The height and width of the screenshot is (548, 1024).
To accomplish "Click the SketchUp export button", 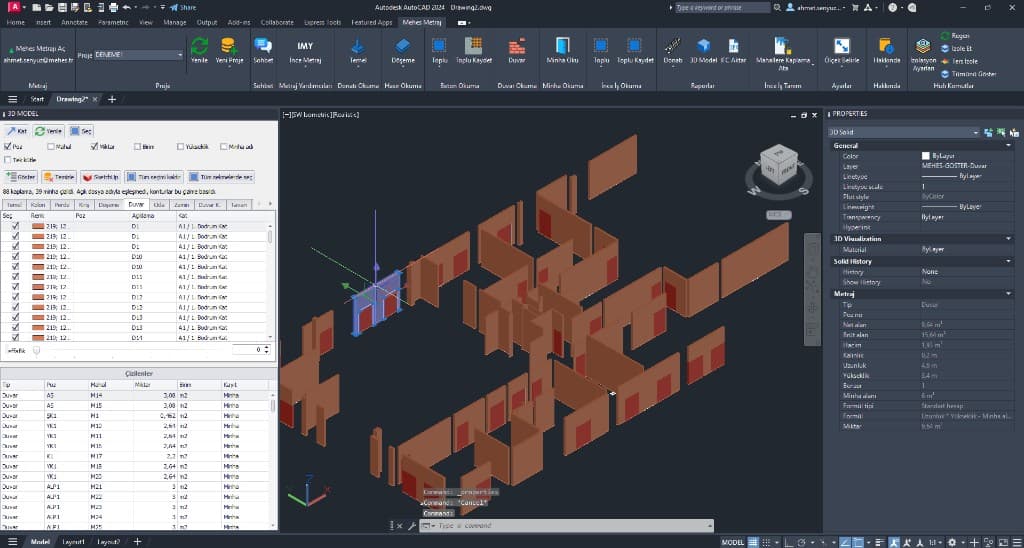I will click(101, 177).
